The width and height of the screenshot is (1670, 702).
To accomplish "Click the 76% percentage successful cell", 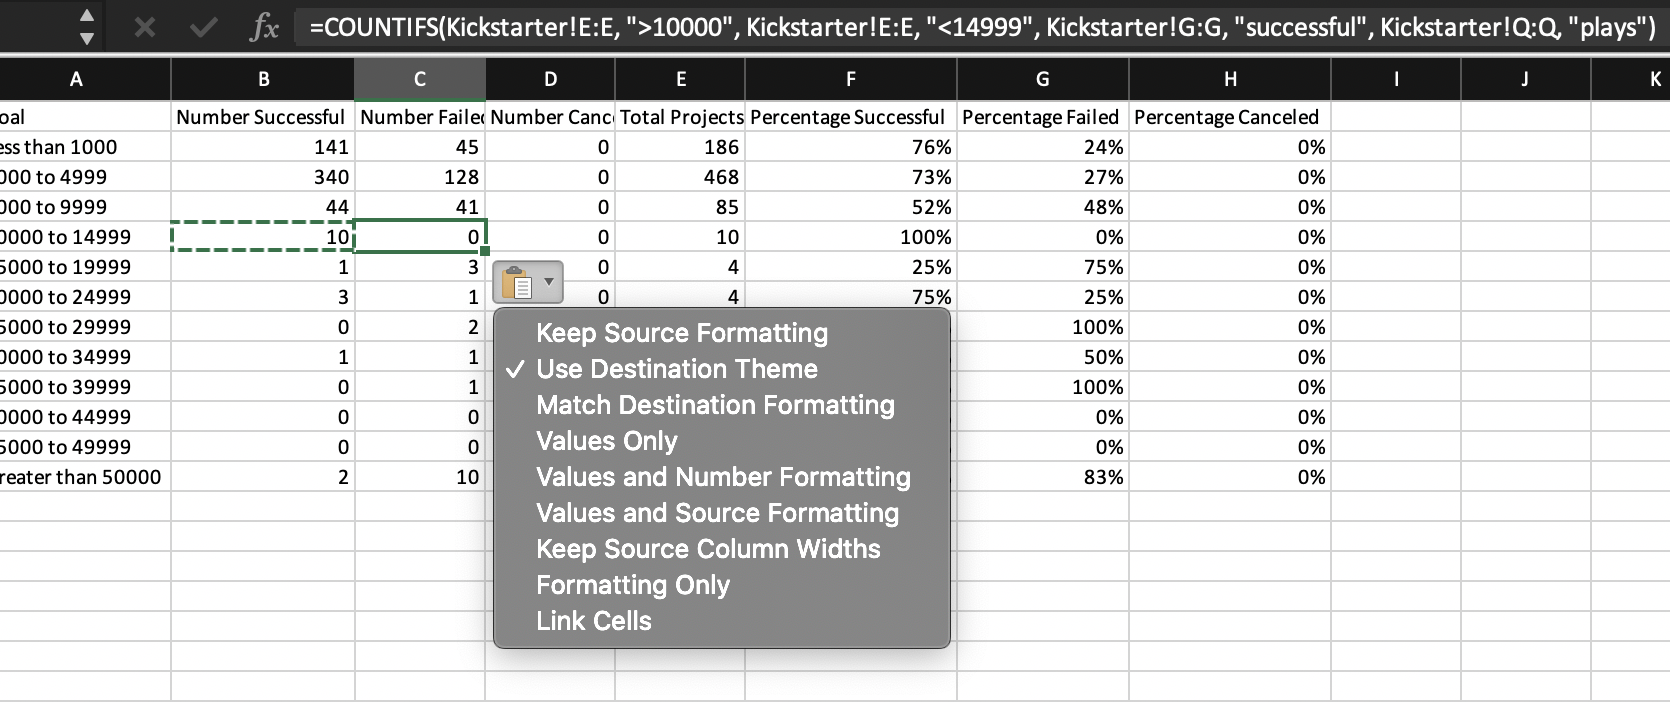I will point(851,147).
